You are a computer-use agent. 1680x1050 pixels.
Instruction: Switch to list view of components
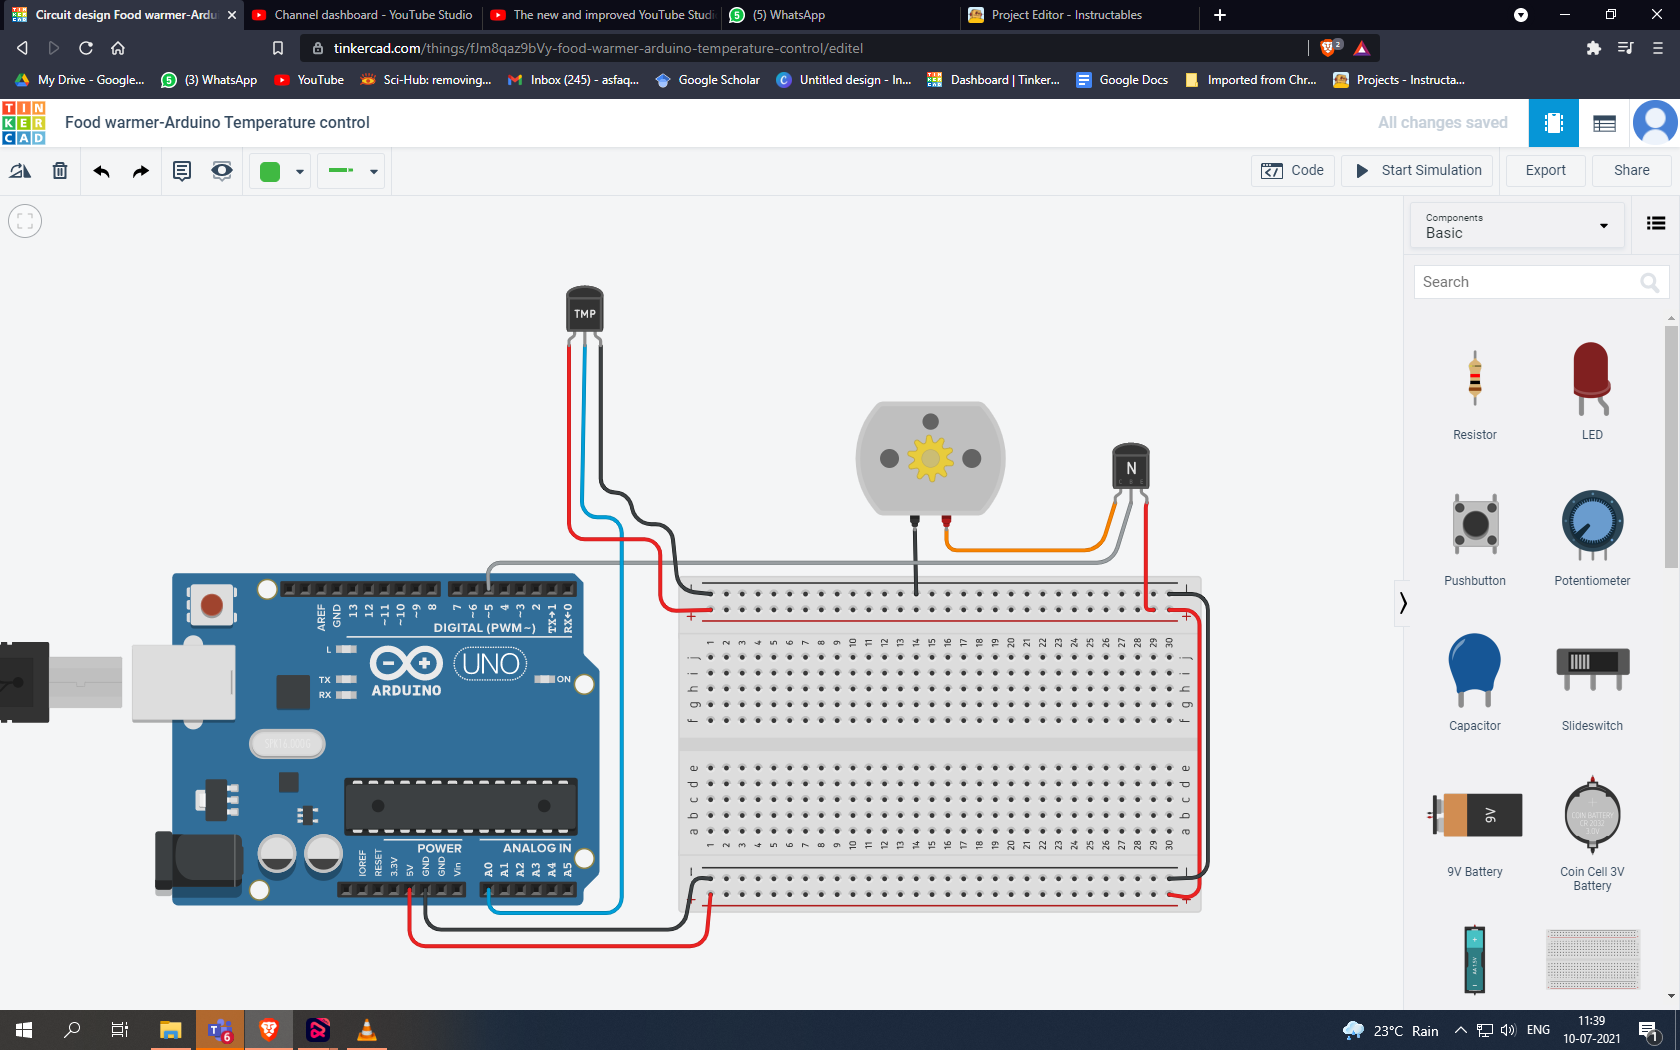pos(1655,224)
